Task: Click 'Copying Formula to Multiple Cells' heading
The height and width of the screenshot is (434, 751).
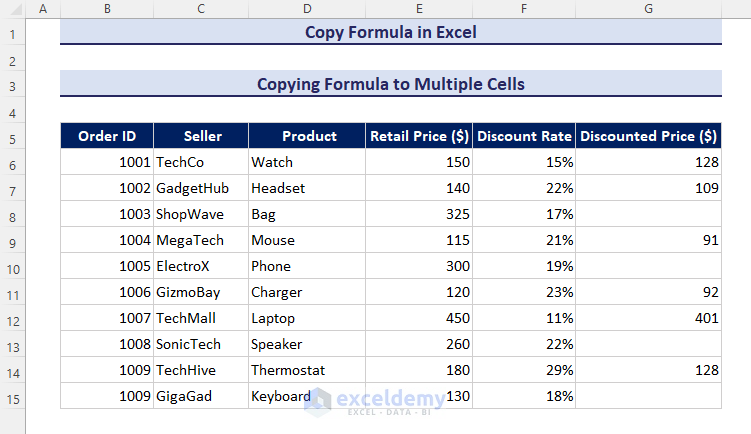Action: 390,84
